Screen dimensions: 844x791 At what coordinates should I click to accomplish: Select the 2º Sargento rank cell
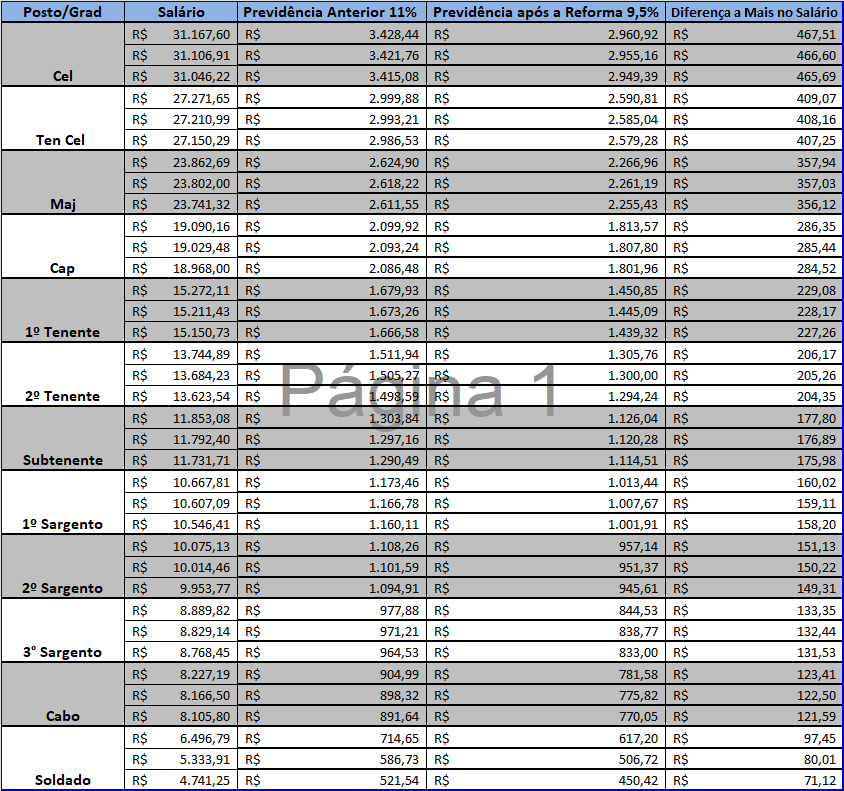coord(63,588)
